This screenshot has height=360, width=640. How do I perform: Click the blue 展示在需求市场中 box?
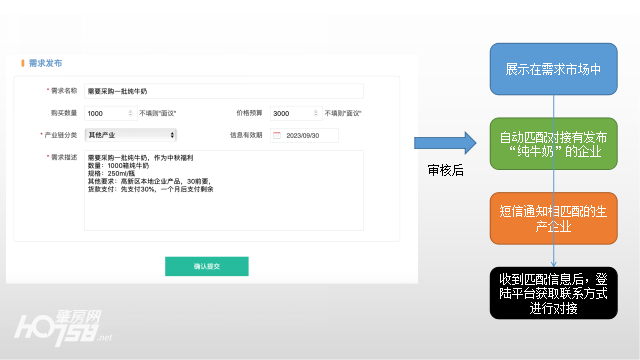(553, 69)
